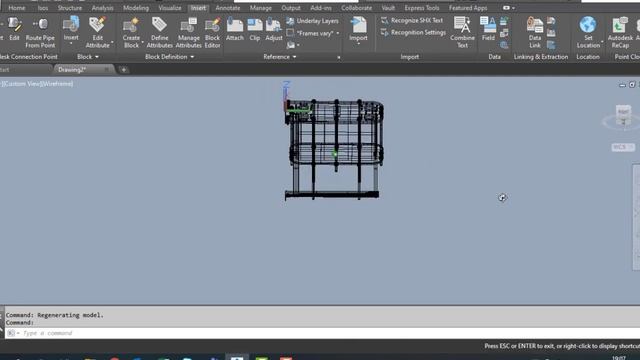This screenshot has height=360, width=640.
Task: Switch to the Output tab
Action: pos(291,8)
